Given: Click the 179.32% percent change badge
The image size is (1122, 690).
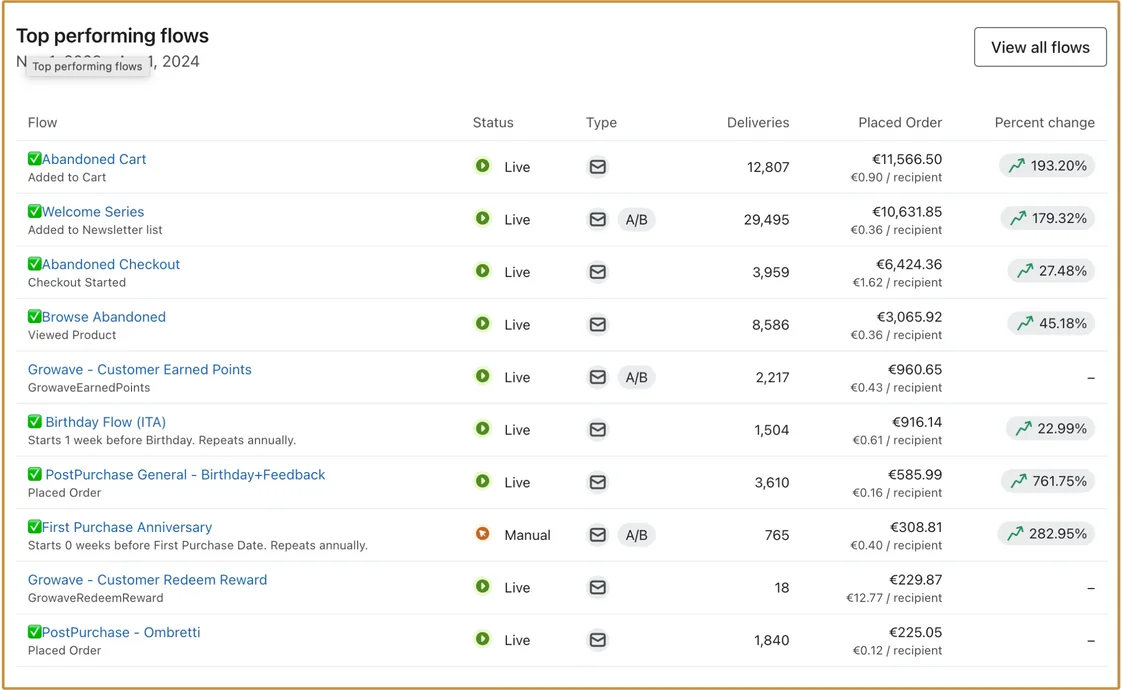Looking at the screenshot, I should (x=1048, y=218).
